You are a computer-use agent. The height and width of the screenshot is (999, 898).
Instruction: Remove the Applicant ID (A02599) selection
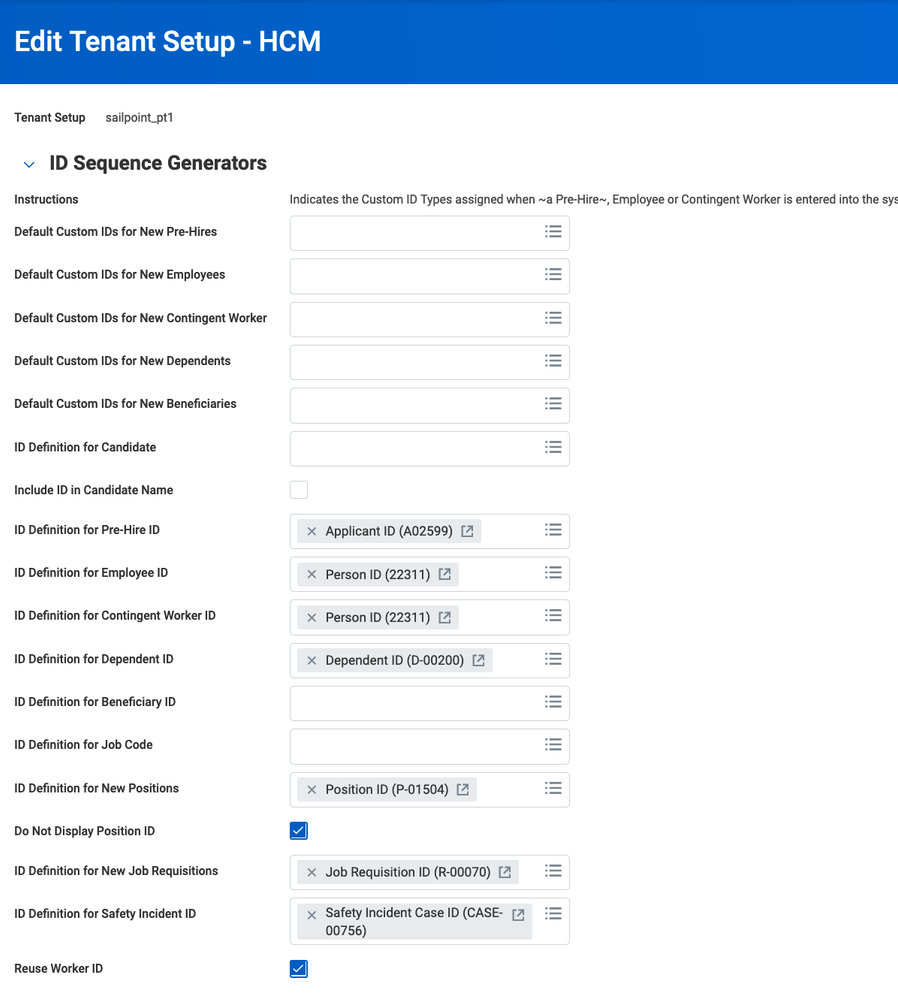(312, 531)
